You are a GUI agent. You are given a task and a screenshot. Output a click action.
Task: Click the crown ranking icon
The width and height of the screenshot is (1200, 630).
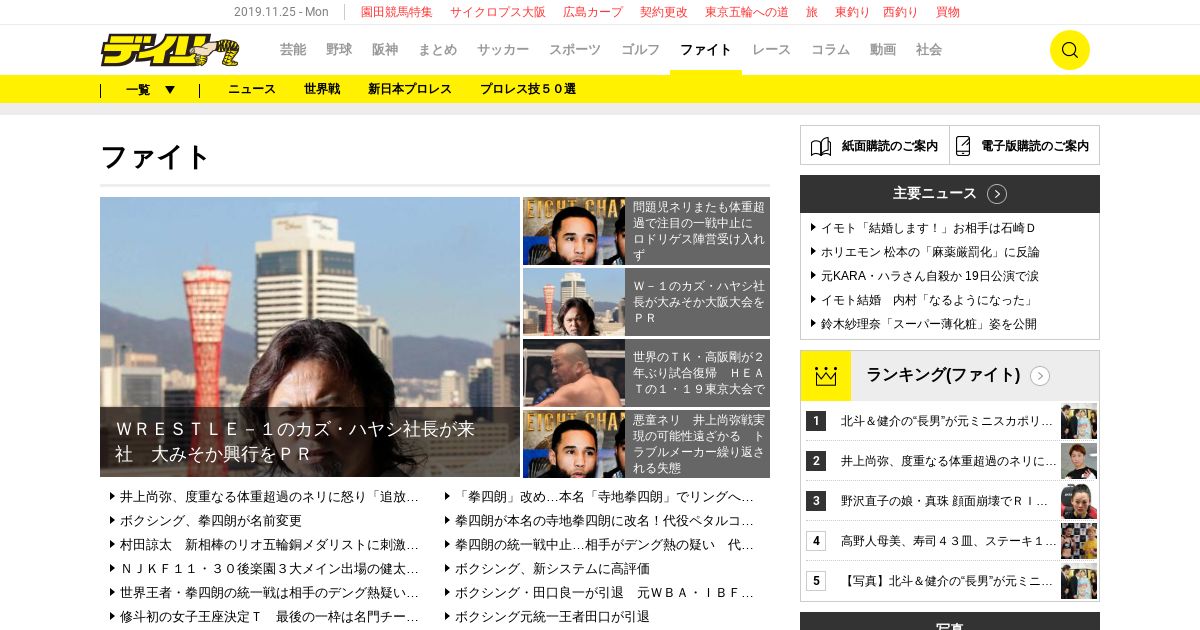[x=825, y=376]
